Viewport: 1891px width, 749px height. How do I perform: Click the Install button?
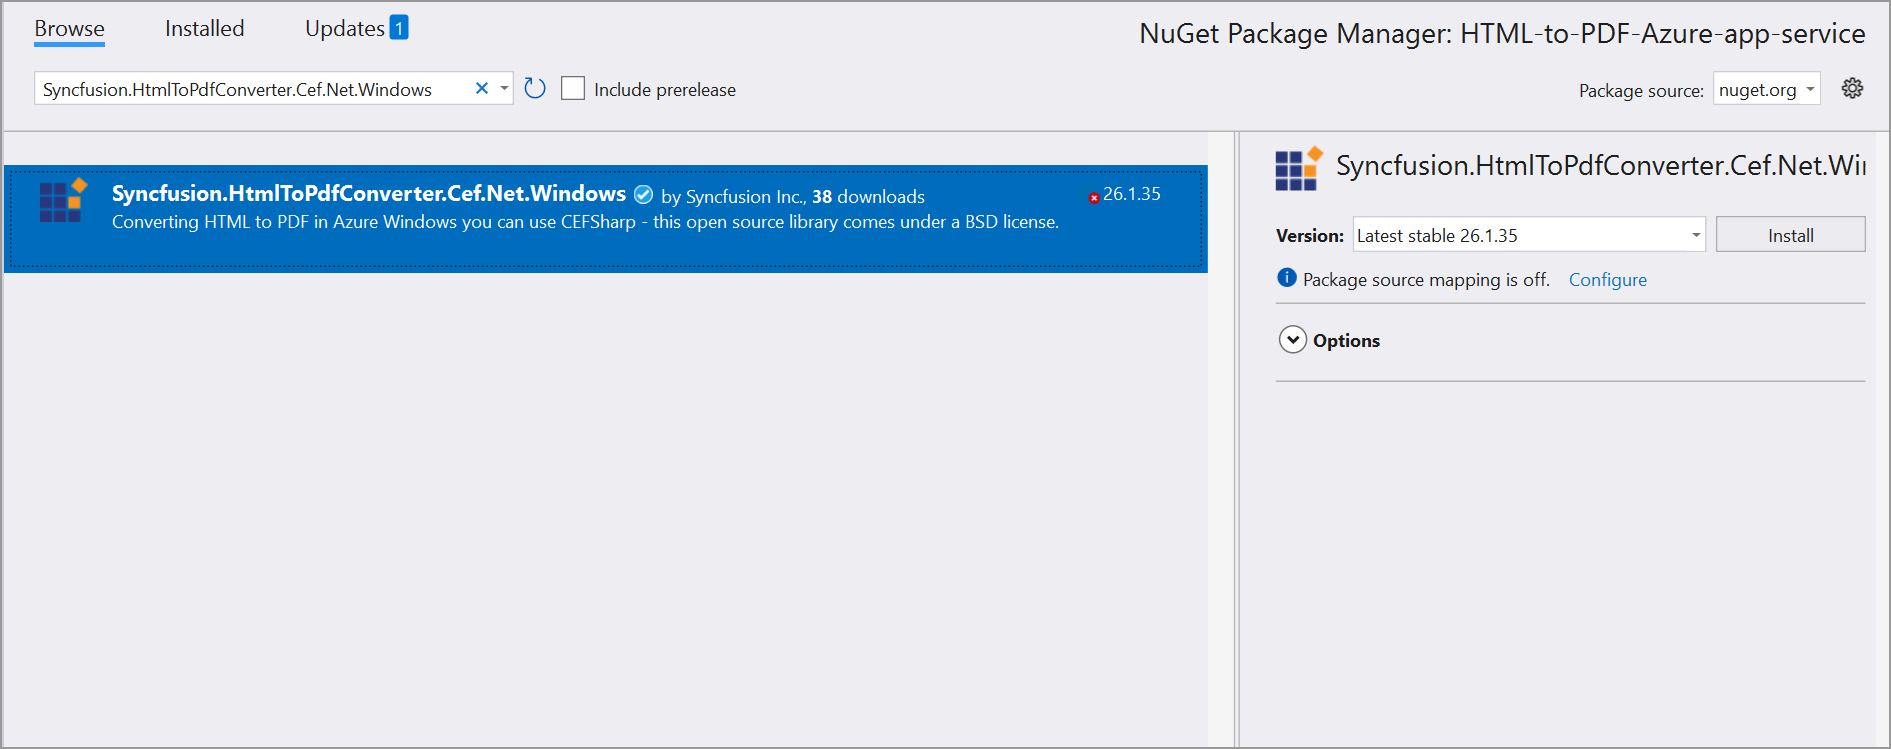click(x=1790, y=235)
